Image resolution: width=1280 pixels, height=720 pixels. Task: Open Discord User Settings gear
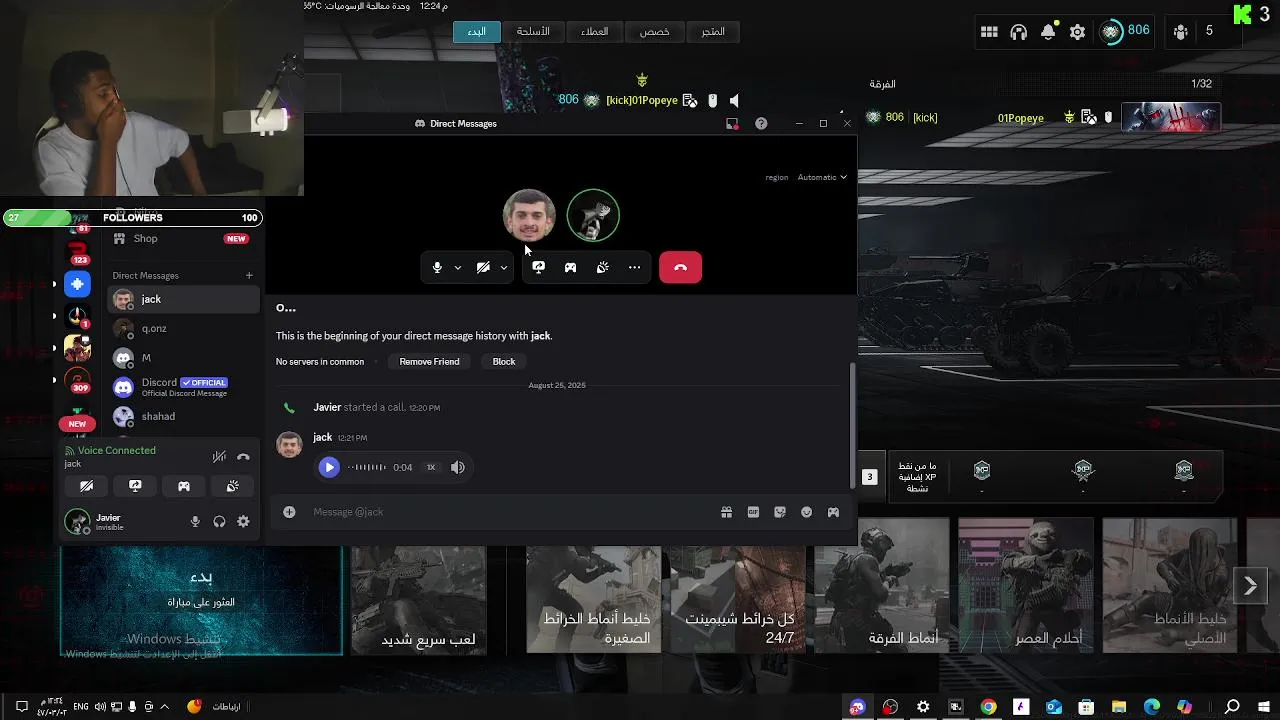(x=243, y=521)
